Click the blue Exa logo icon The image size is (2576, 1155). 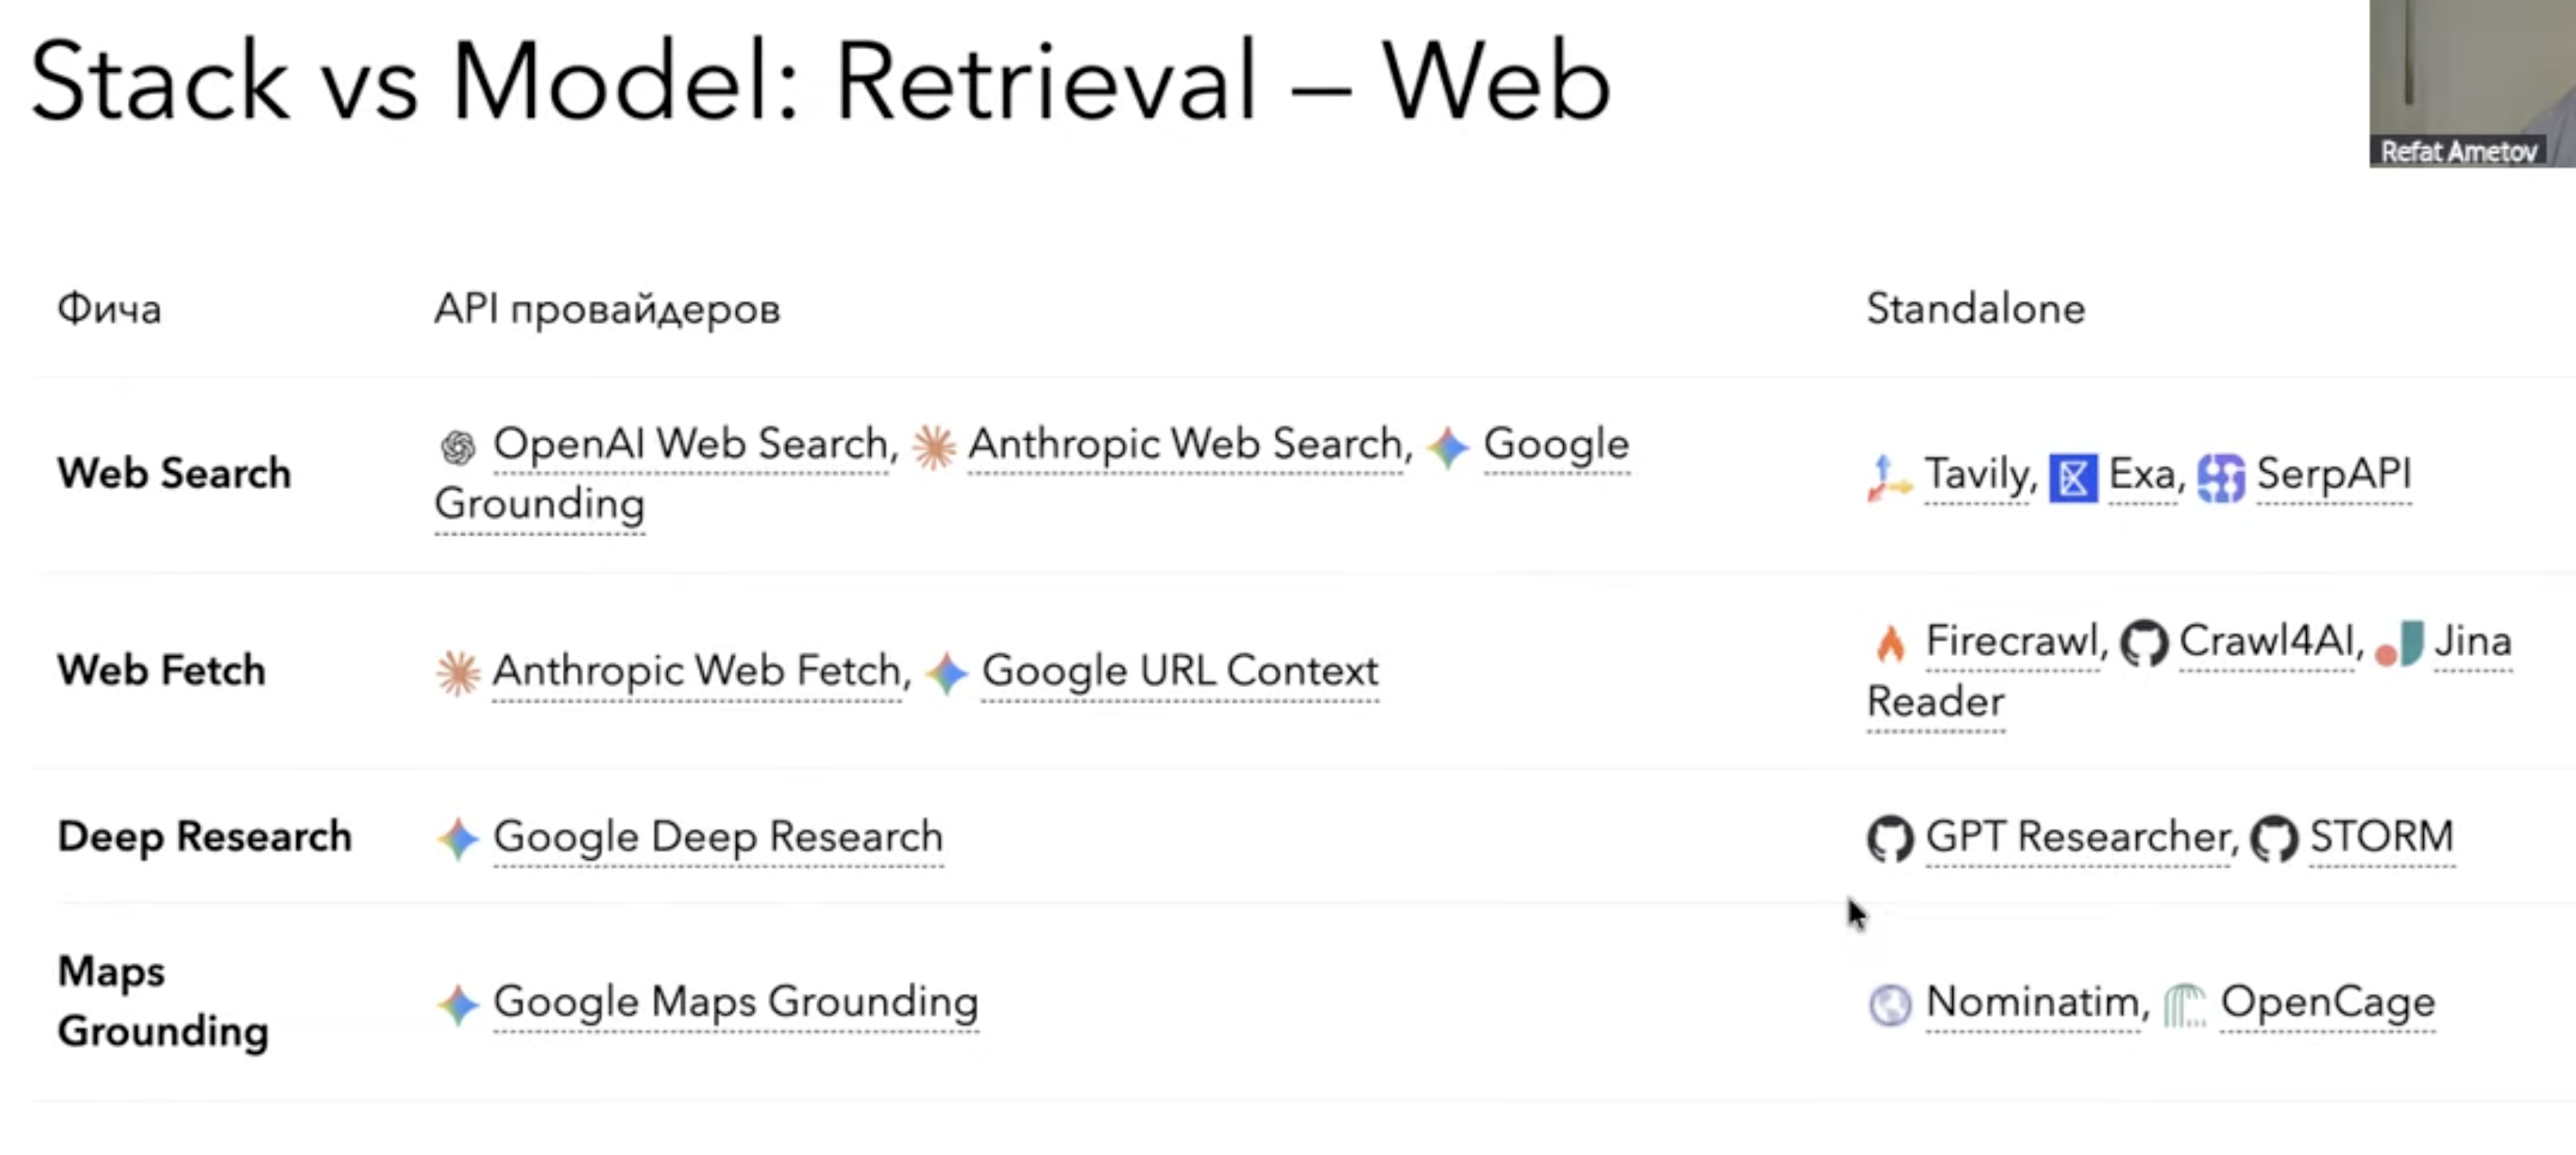click(2073, 477)
